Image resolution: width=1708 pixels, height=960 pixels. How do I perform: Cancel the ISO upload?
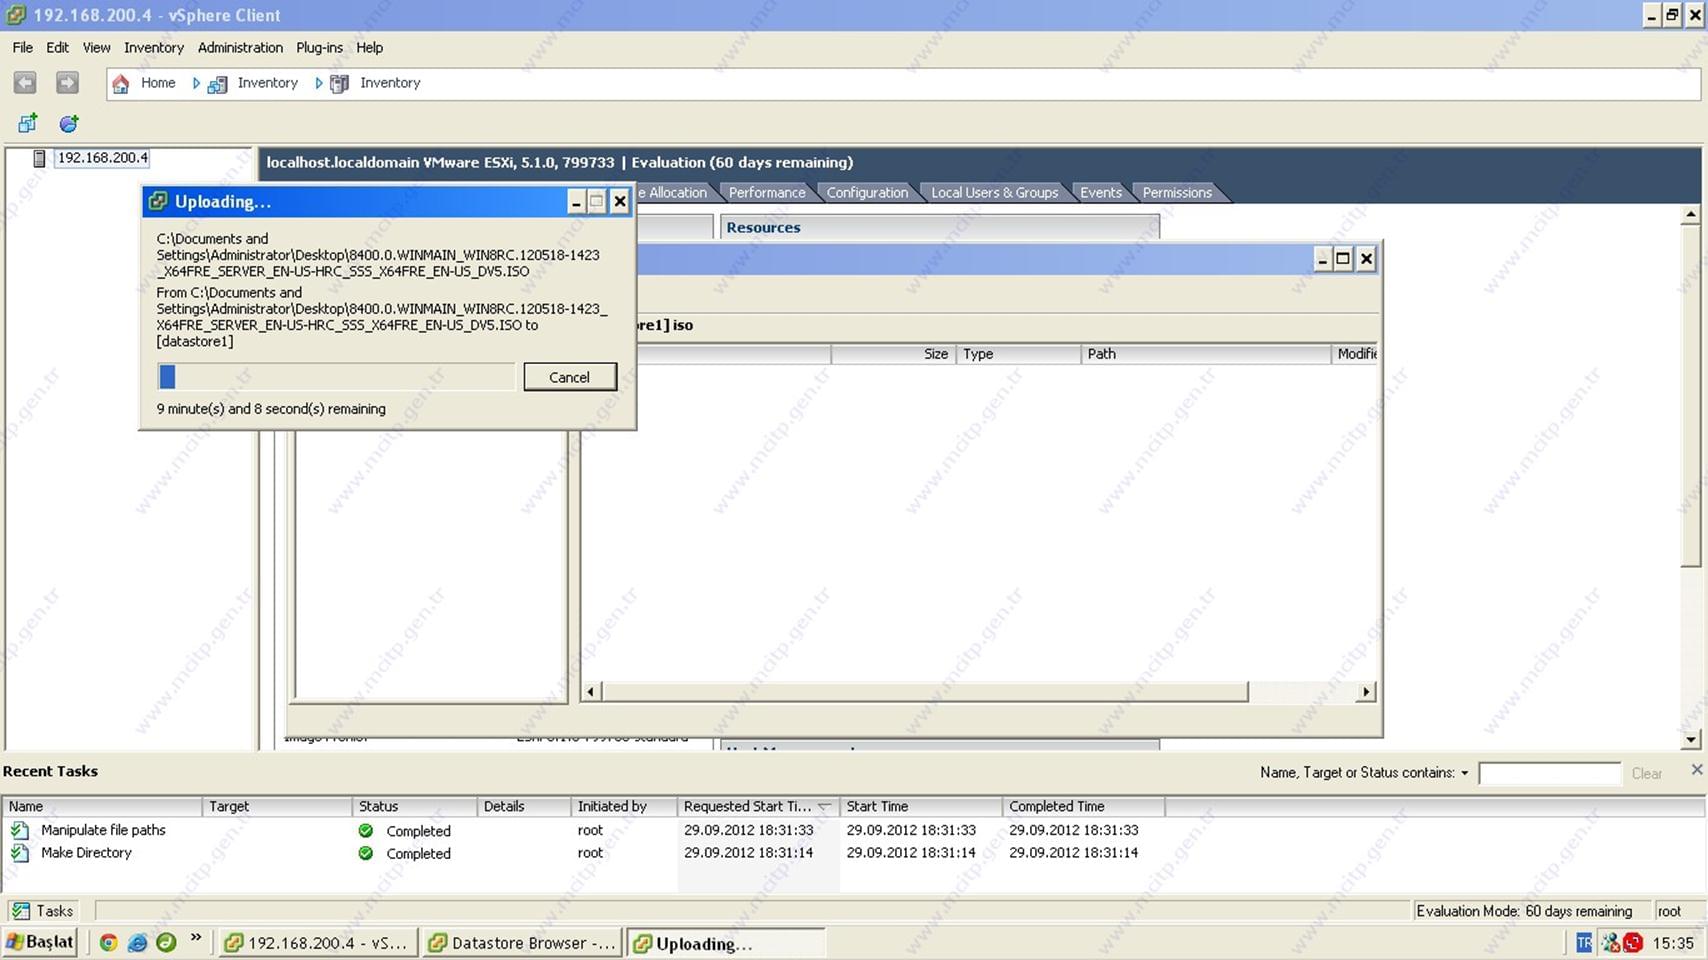coord(569,377)
